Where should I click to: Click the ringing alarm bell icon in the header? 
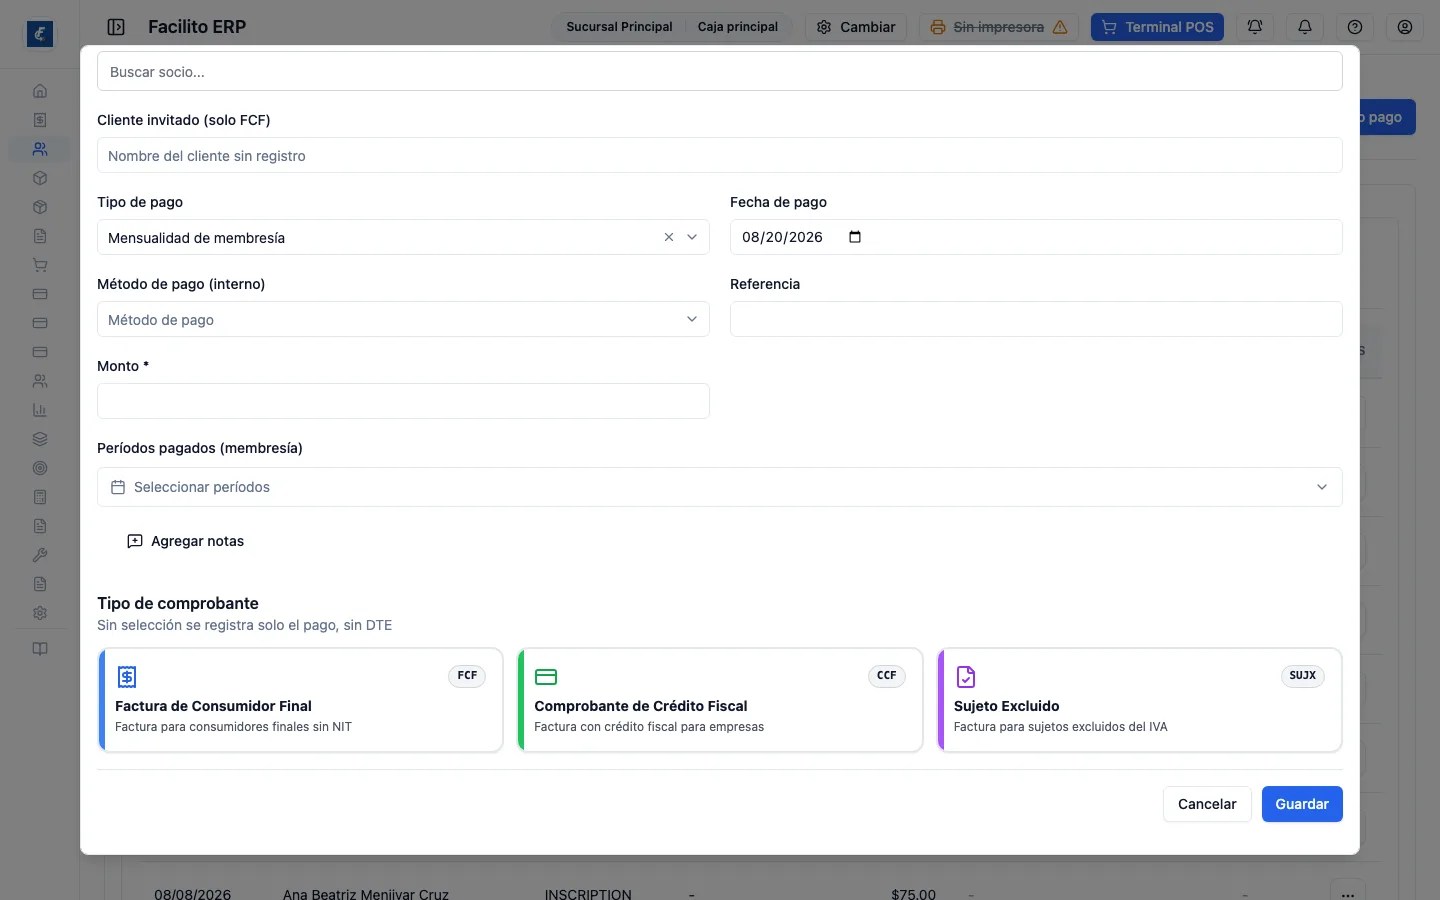pyautogui.click(x=1255, y=27)
